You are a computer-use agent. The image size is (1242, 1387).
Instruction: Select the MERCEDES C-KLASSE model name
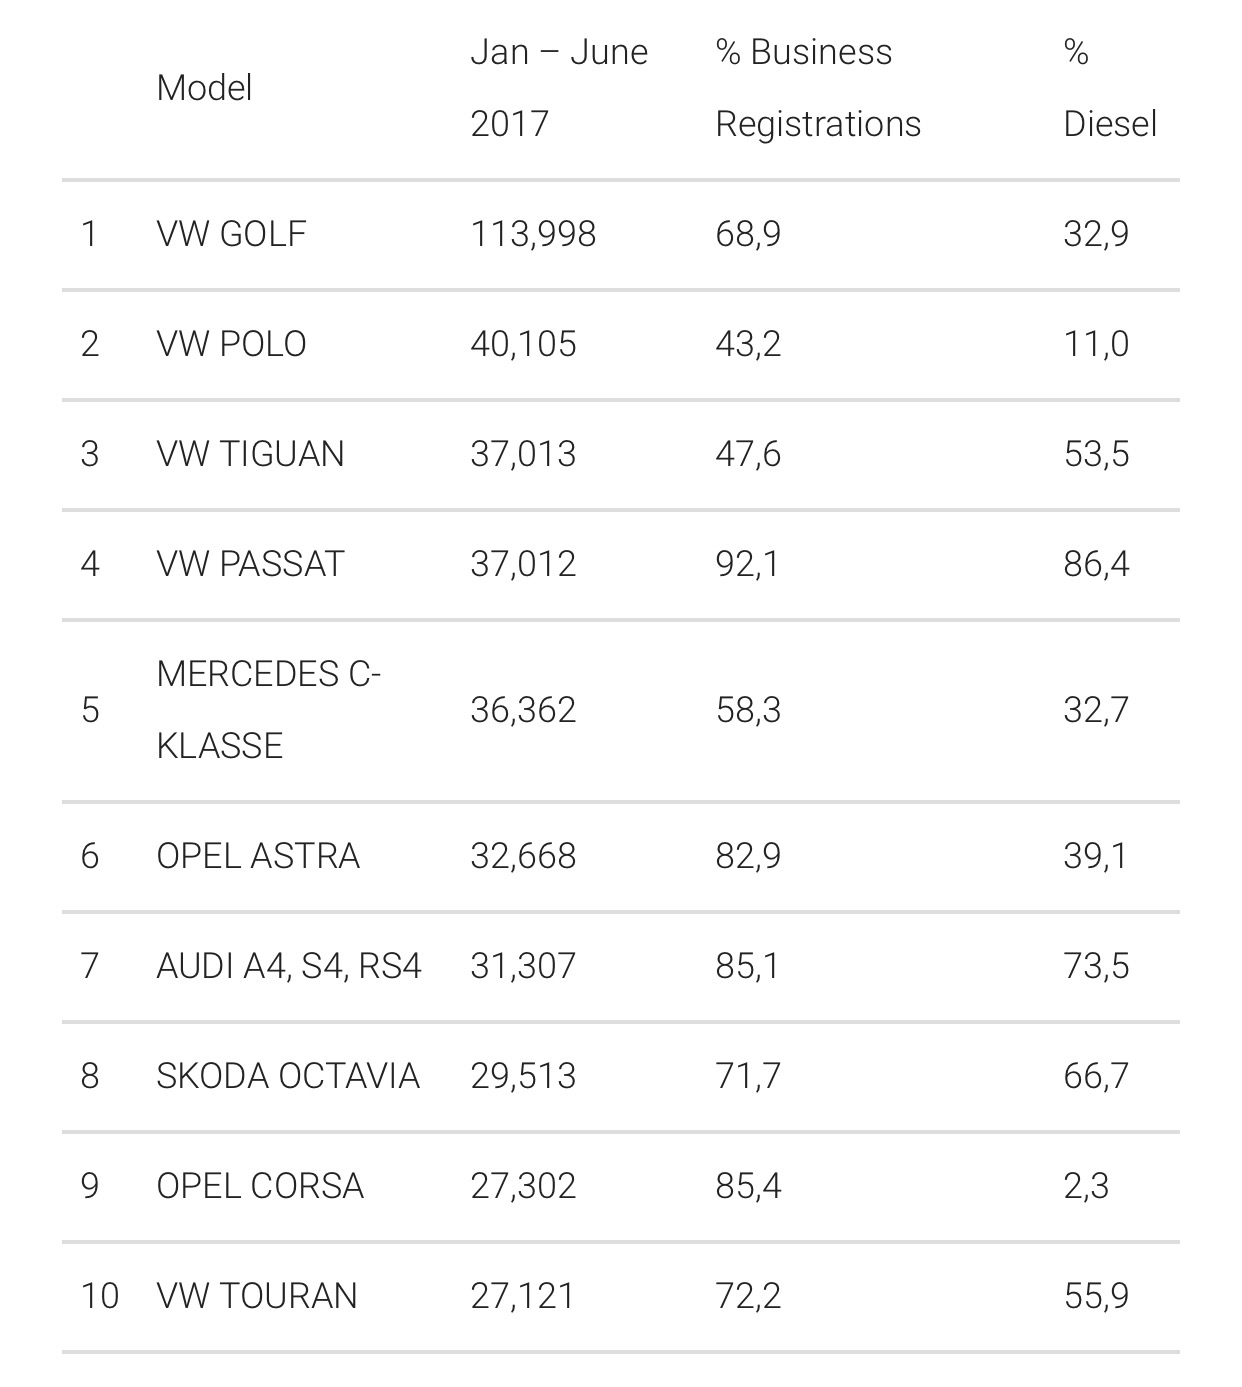tap(269, 710)
